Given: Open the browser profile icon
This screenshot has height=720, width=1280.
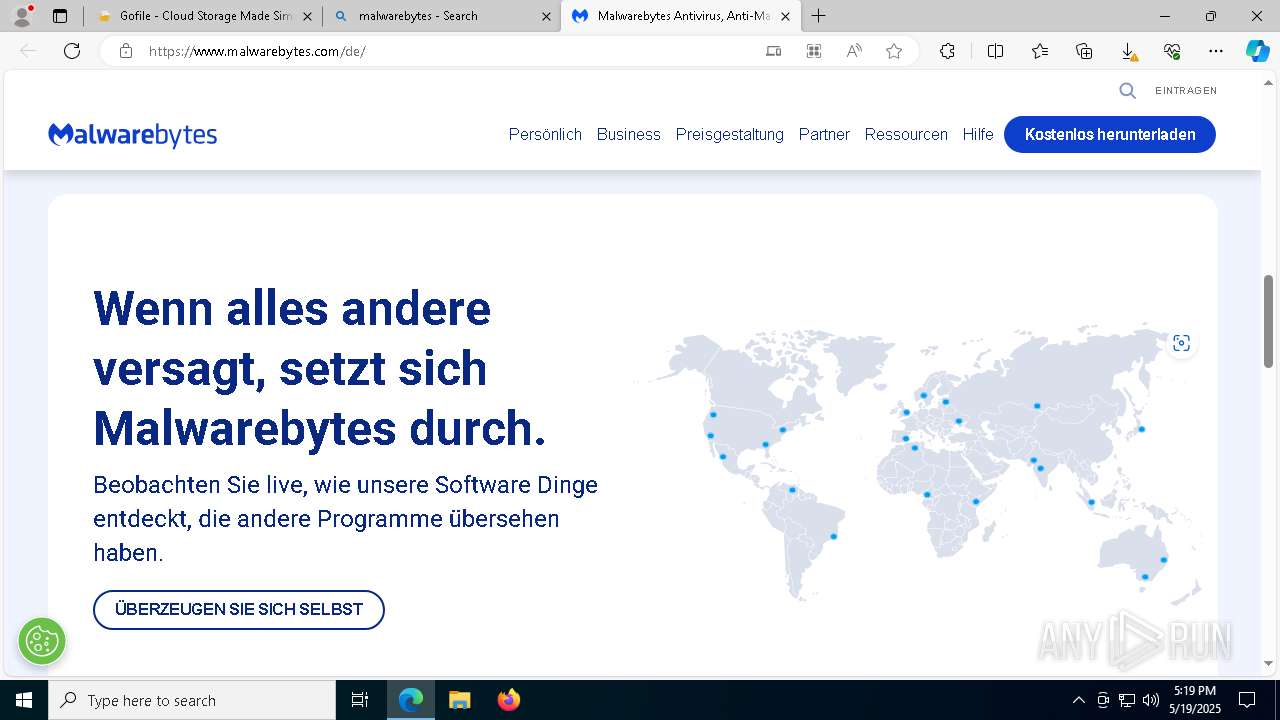Looking at the screenshot, I should (21, 16).
